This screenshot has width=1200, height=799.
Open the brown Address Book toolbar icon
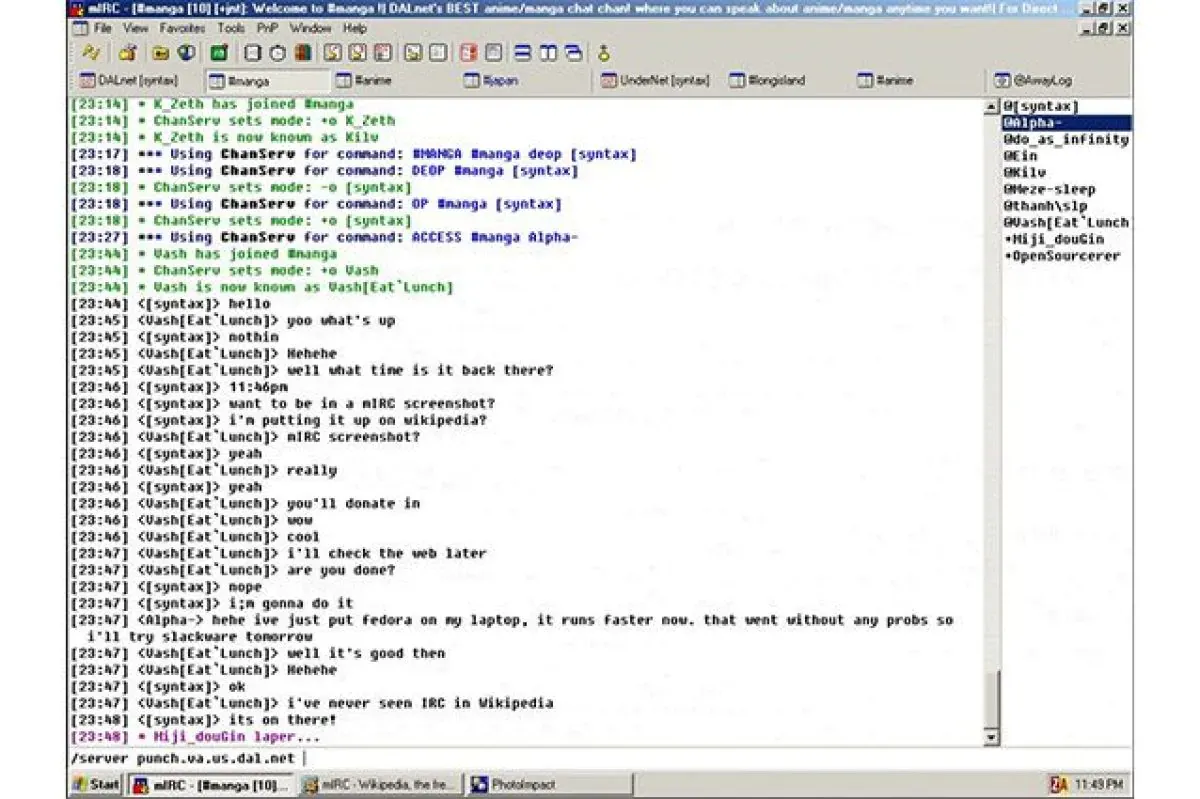click(302, 53)
